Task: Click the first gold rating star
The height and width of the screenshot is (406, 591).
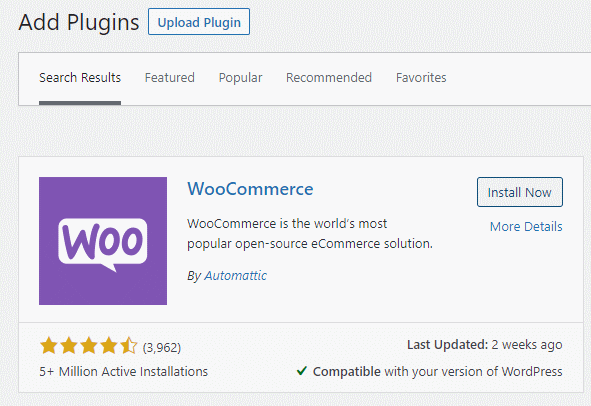Action: pyautogui.click(x=49, y=345)
